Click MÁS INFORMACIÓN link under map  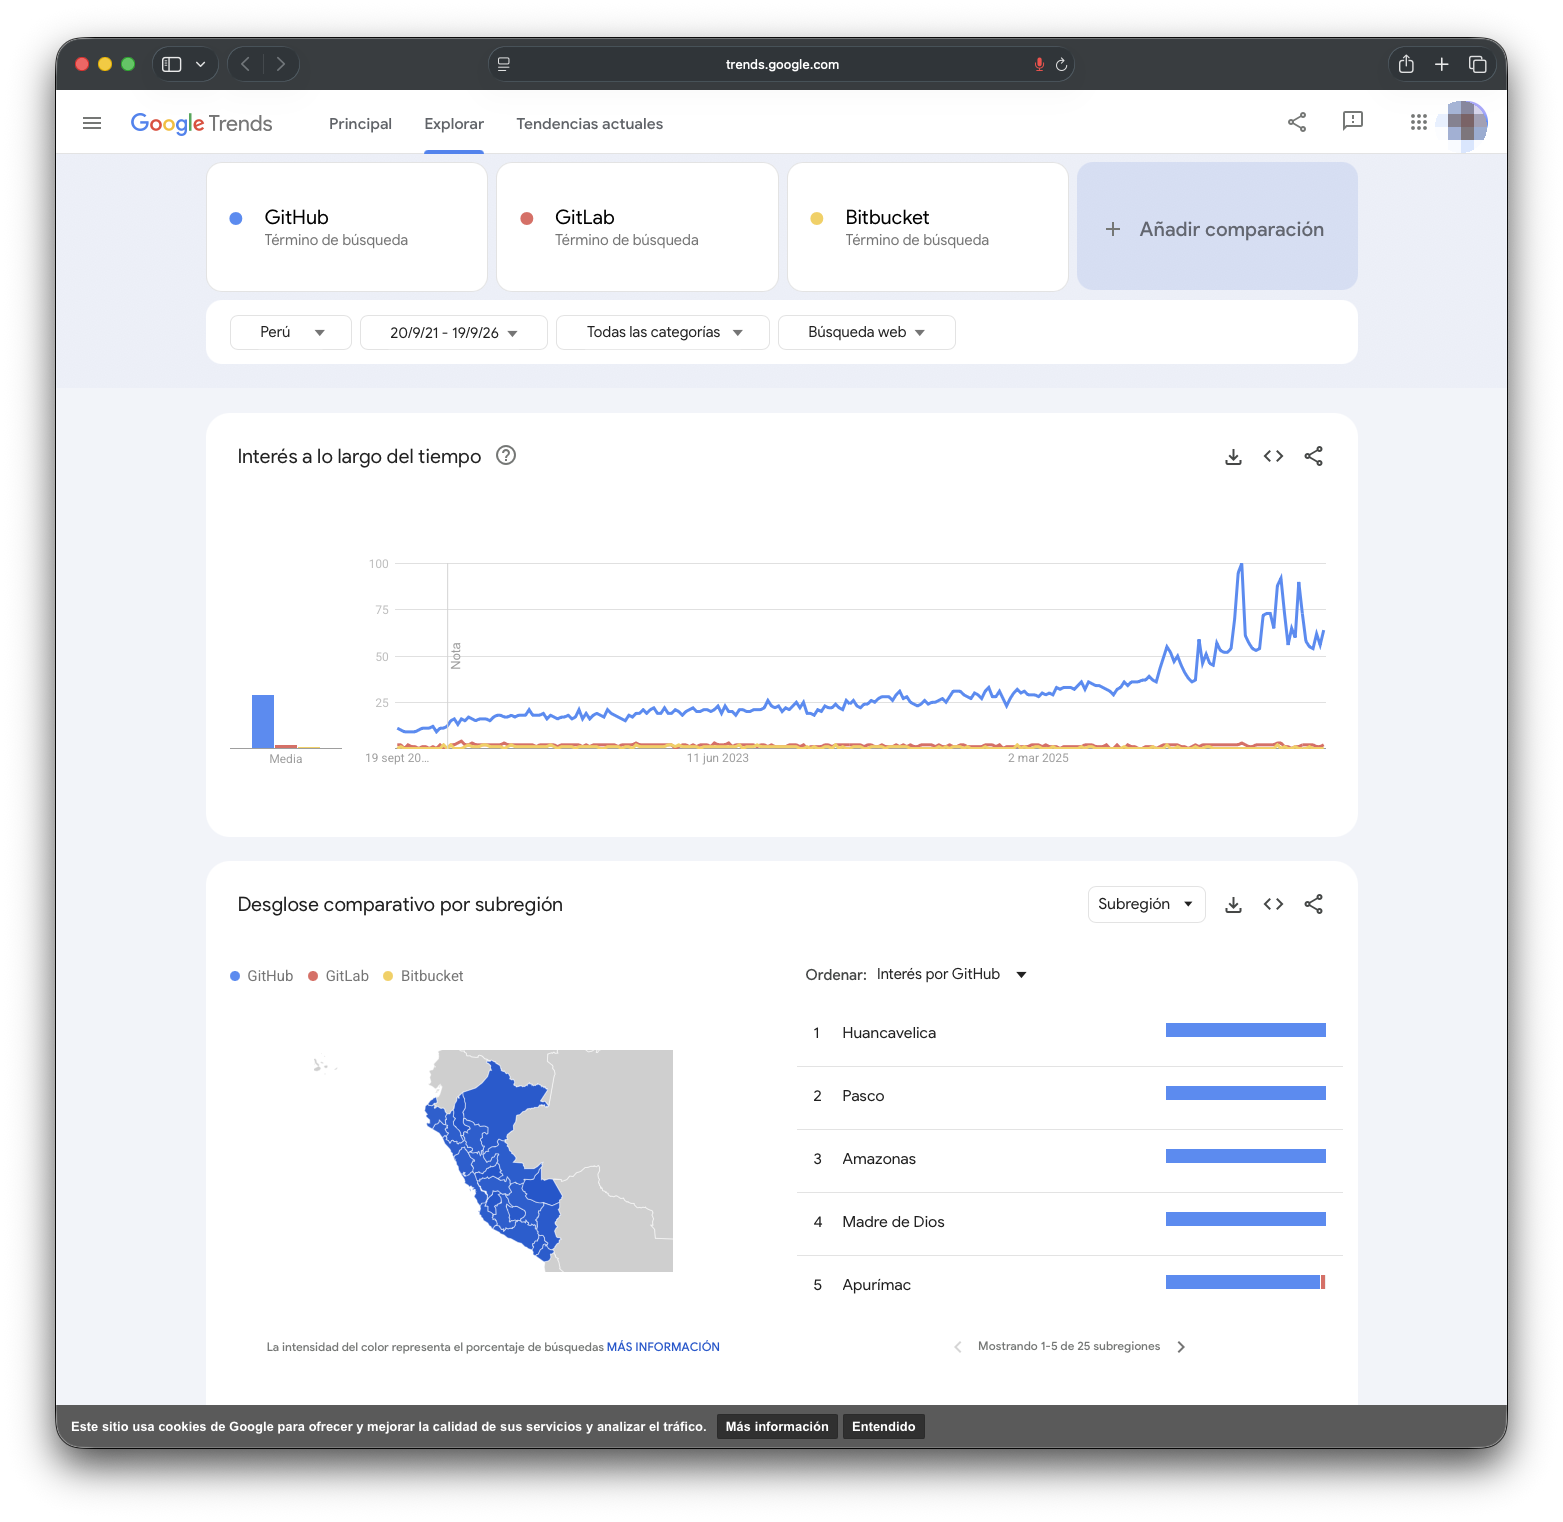(663, 1347)
